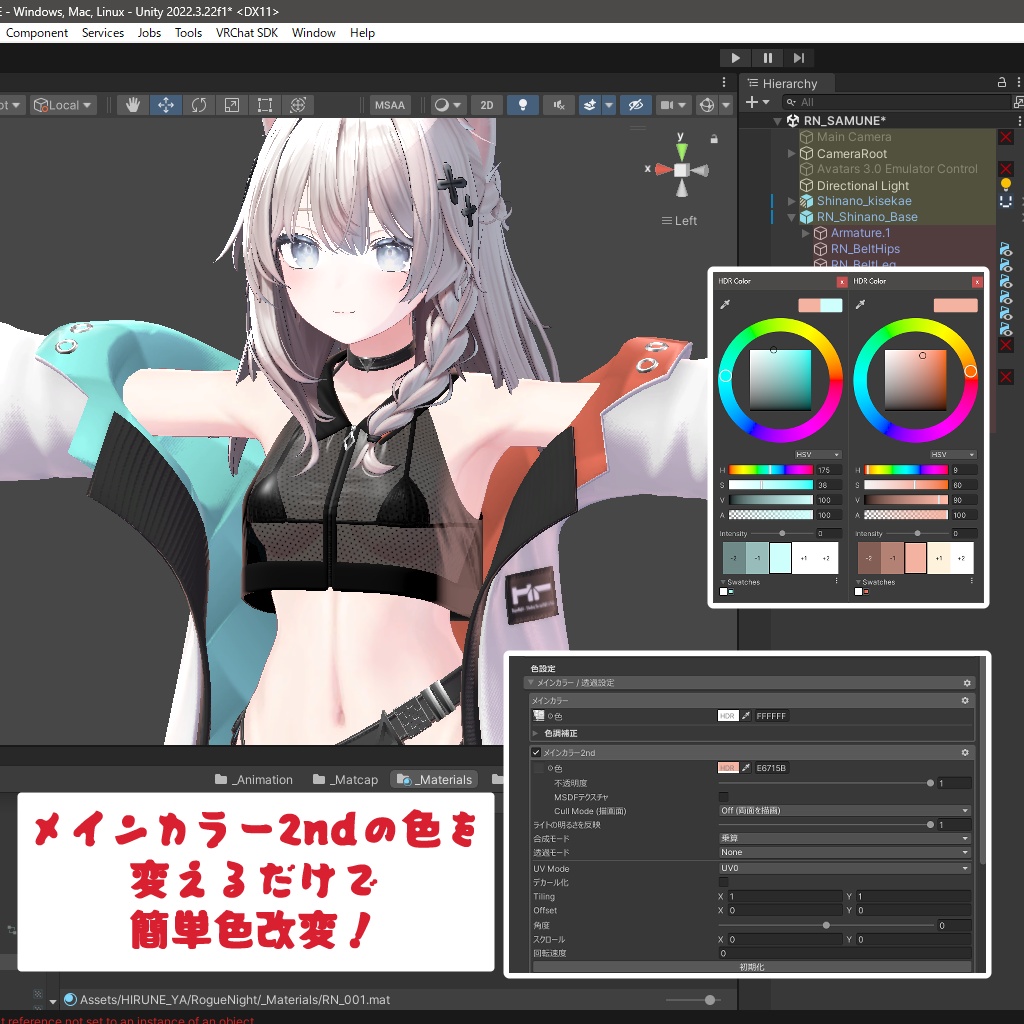Check the MSDFテクスチャ checkbox
Screen dimensions: 1024x1024
(x=723, y=797)
